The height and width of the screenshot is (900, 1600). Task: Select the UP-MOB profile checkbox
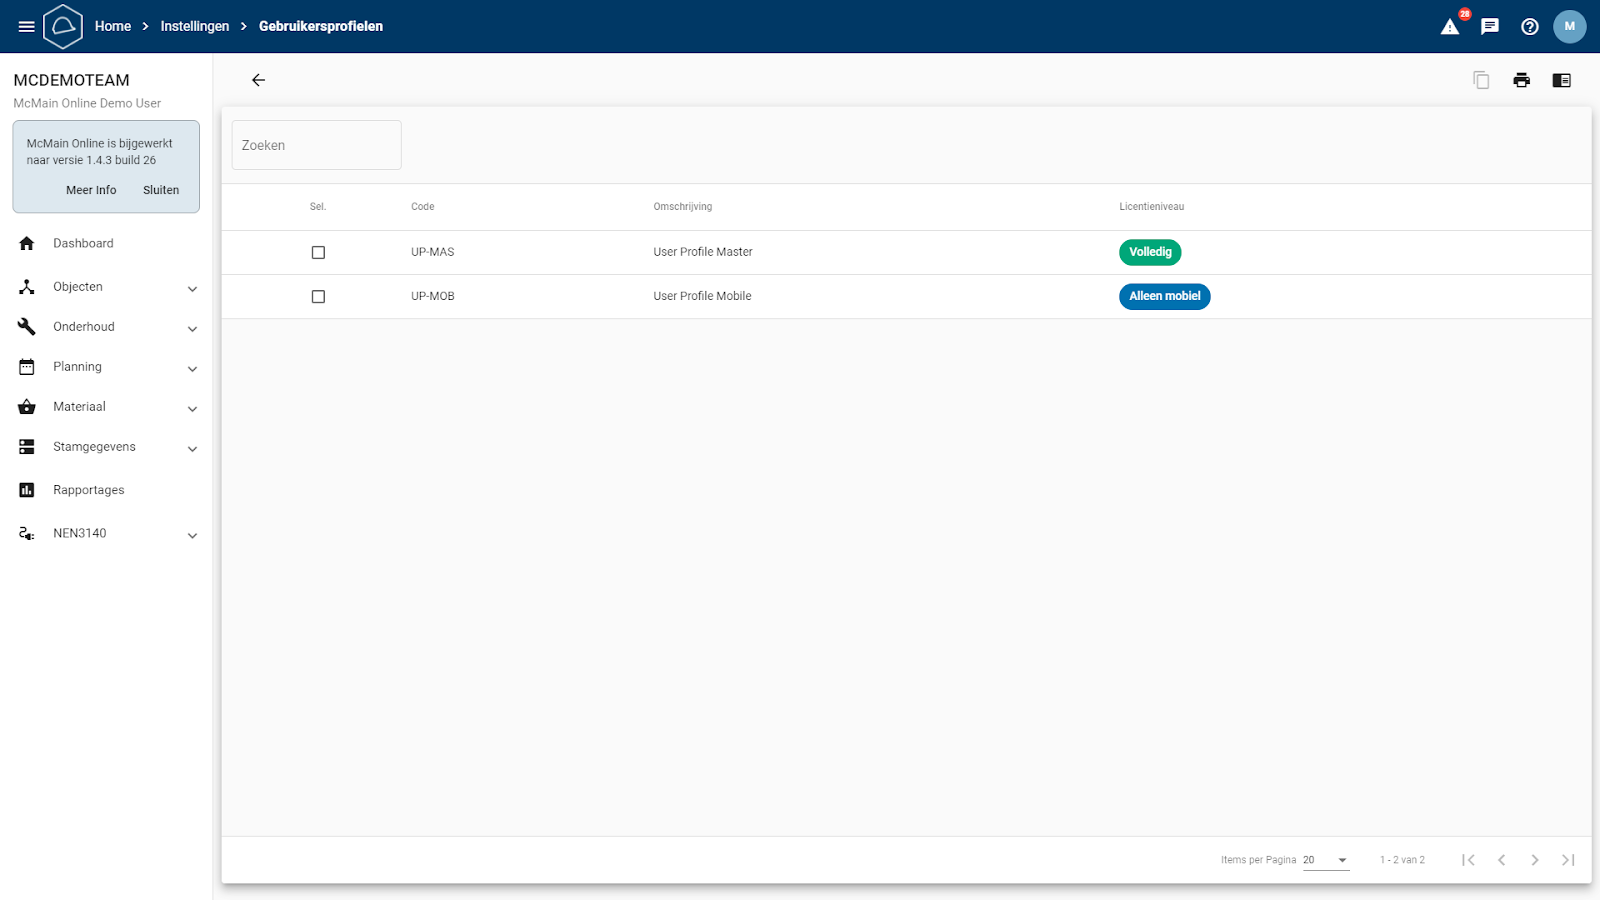(x=318, y=297)
